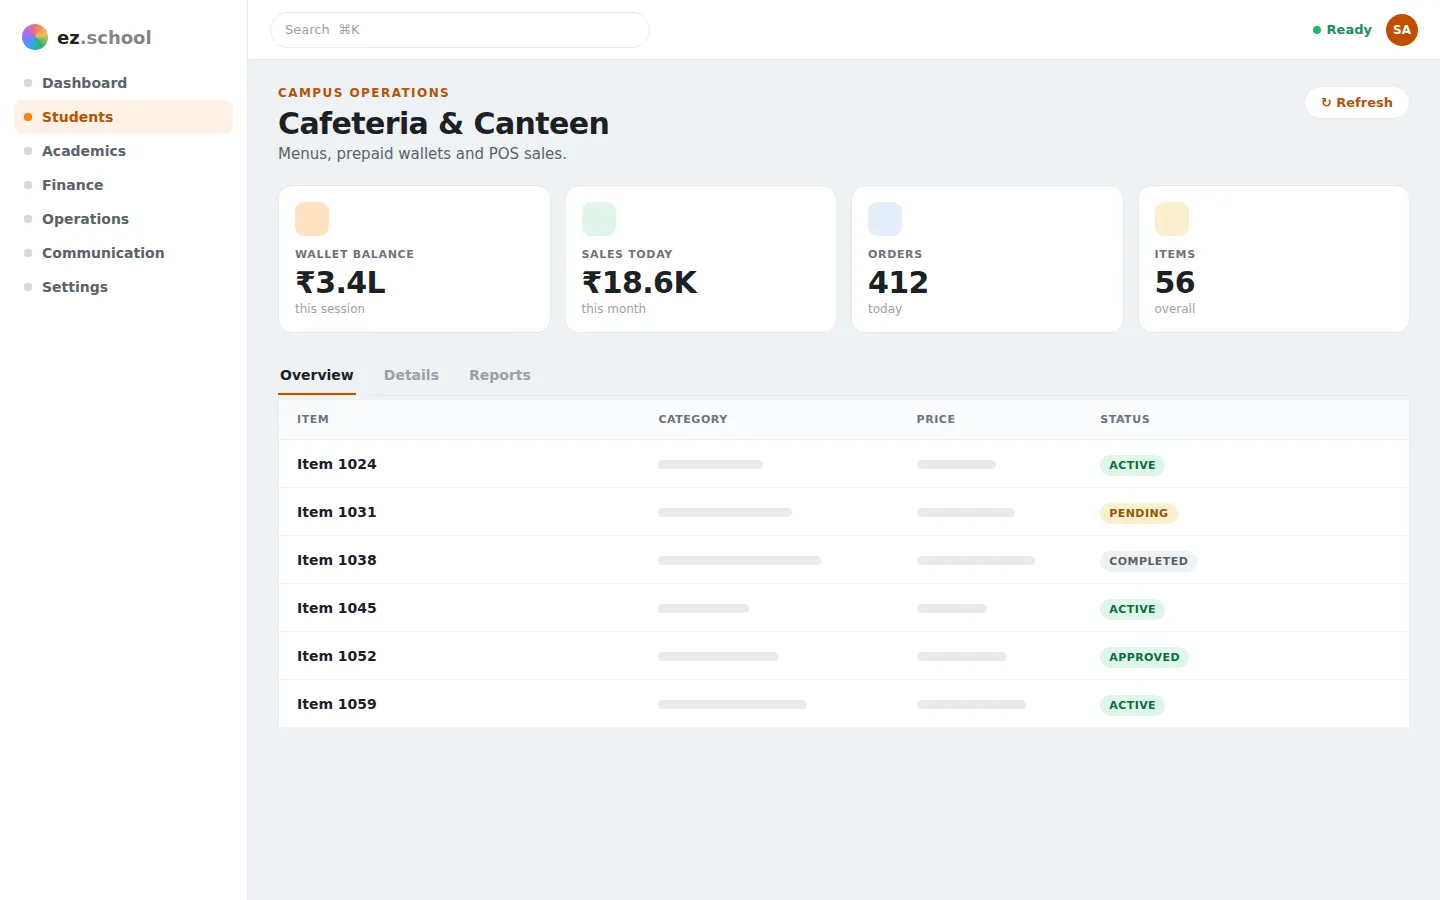
Task: Select the Item 1045 row
Action: click(844, 608)
